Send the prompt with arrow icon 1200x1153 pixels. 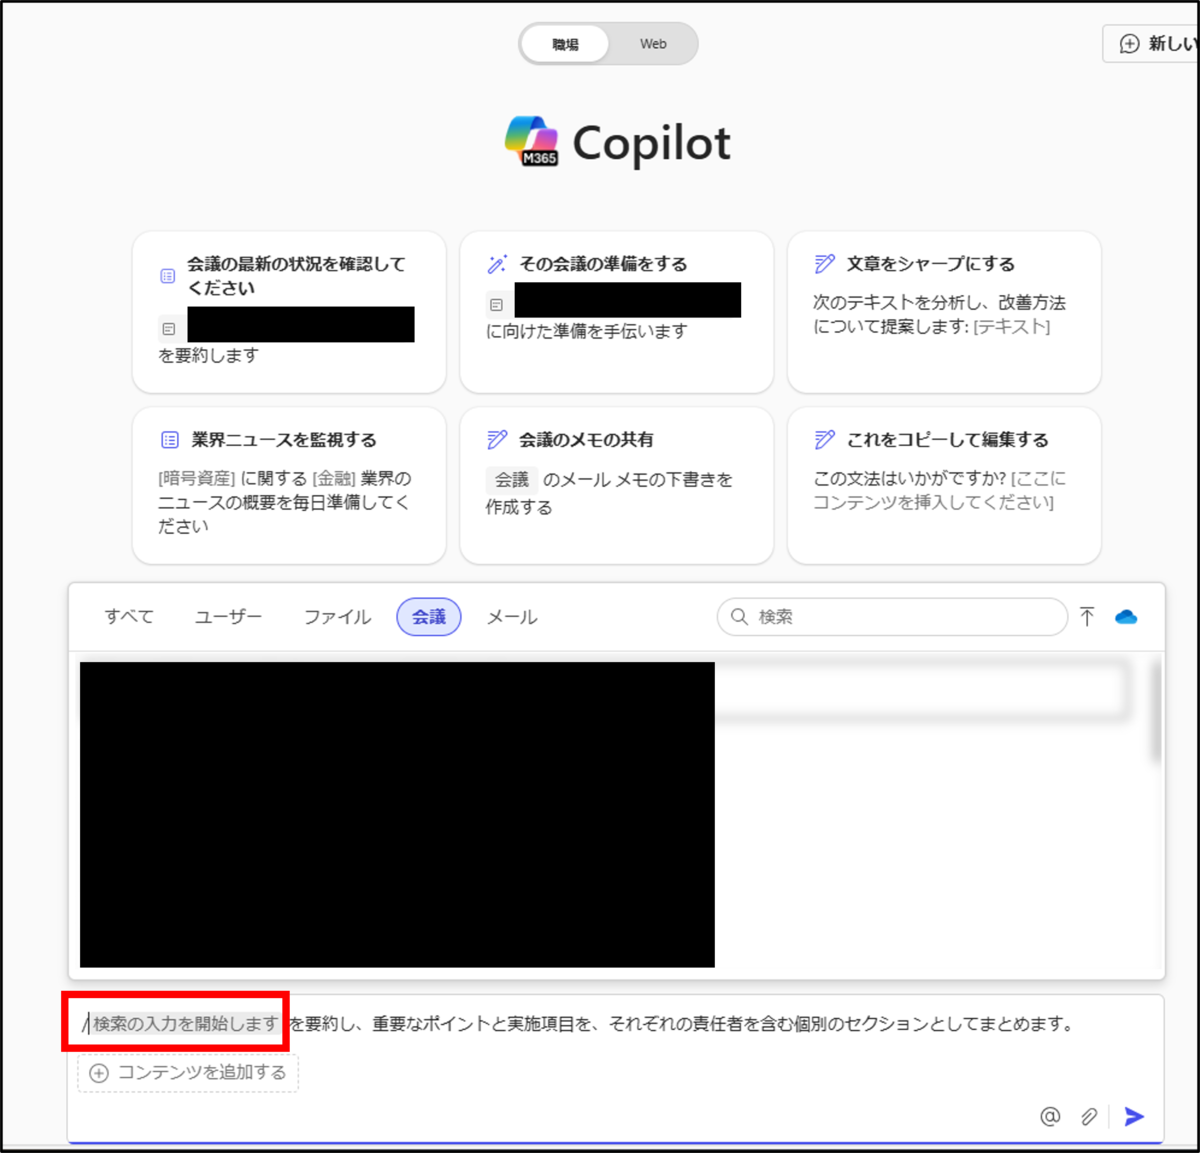(1134, 1116)
